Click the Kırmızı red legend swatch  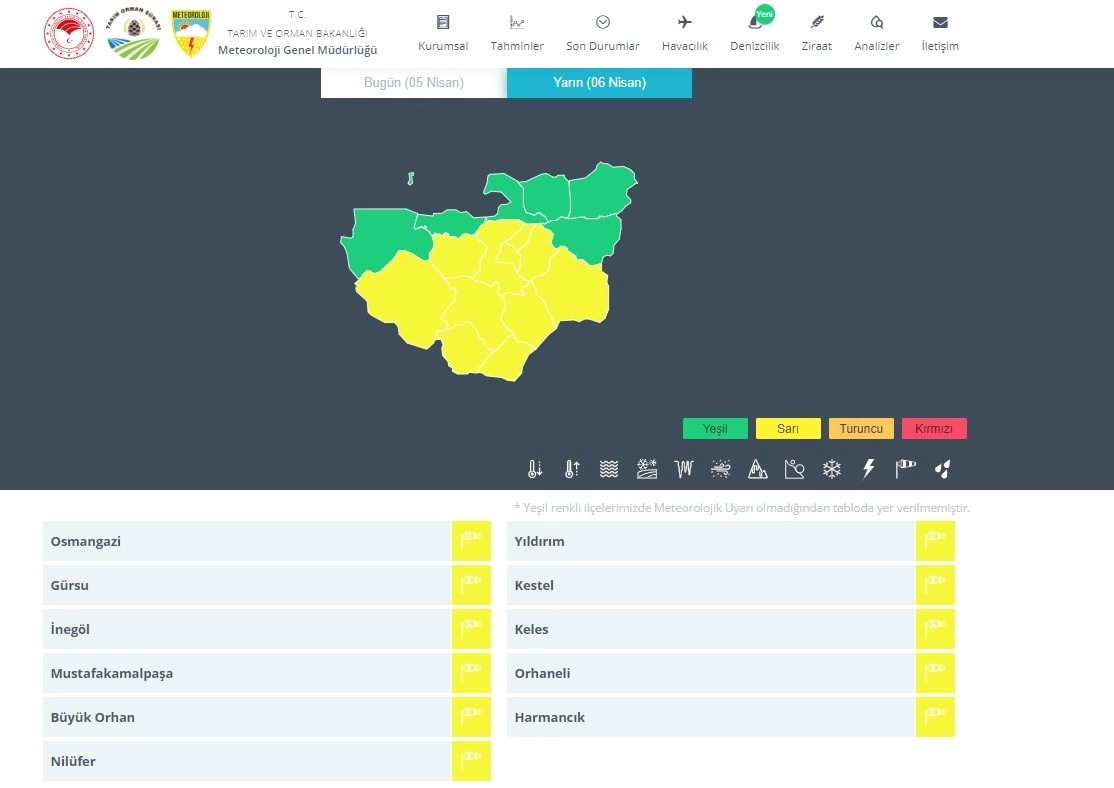(x=934, y=429)
